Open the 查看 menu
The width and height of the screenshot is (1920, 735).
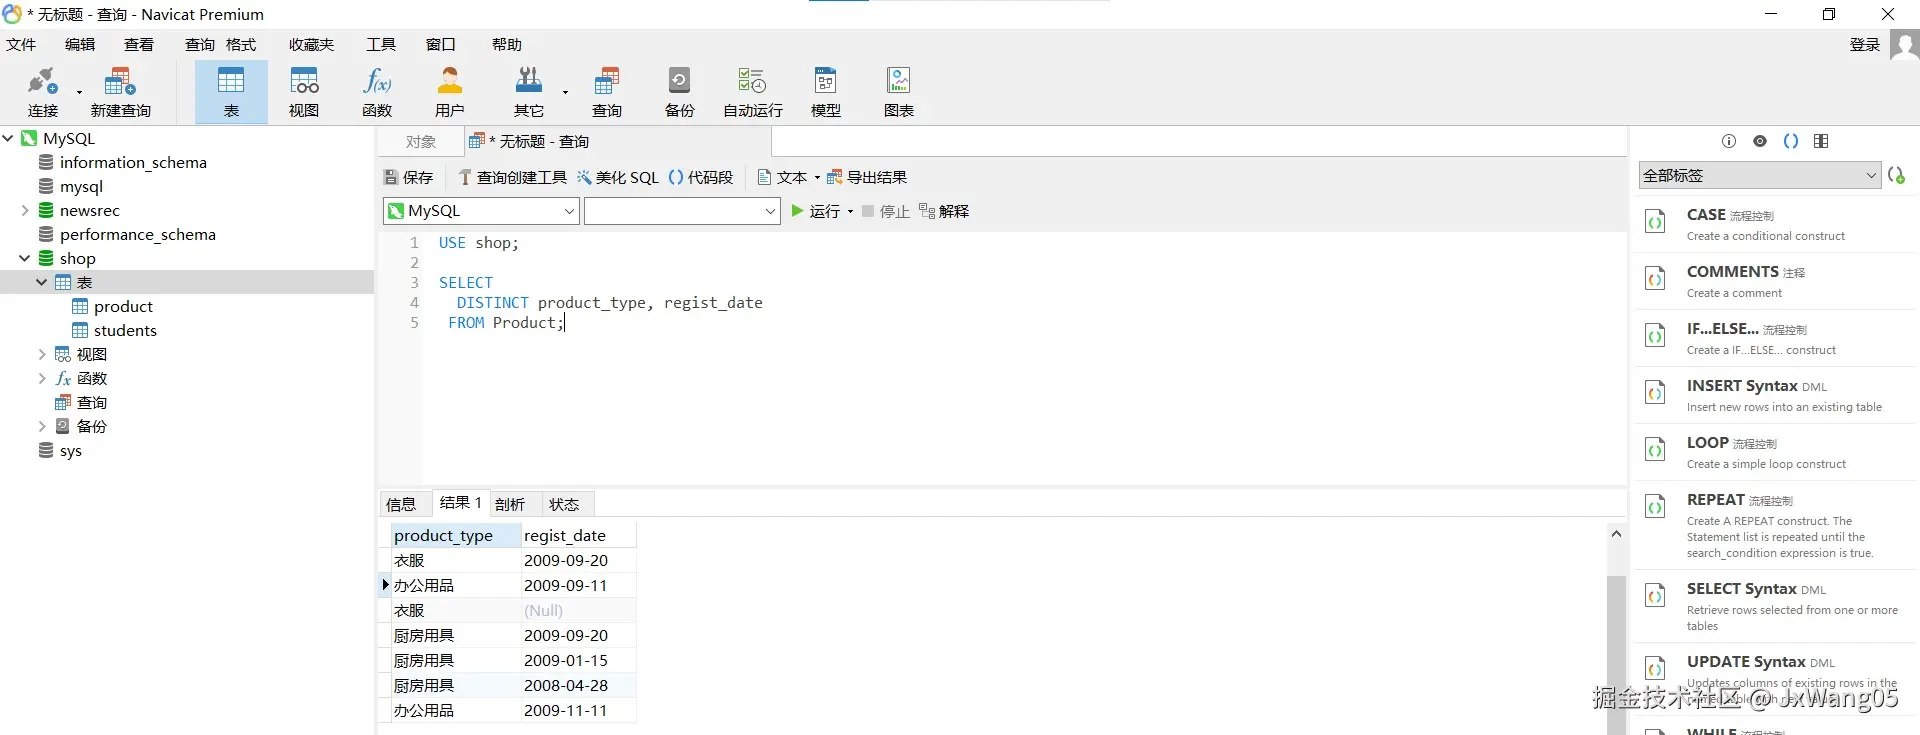(139, 45)
